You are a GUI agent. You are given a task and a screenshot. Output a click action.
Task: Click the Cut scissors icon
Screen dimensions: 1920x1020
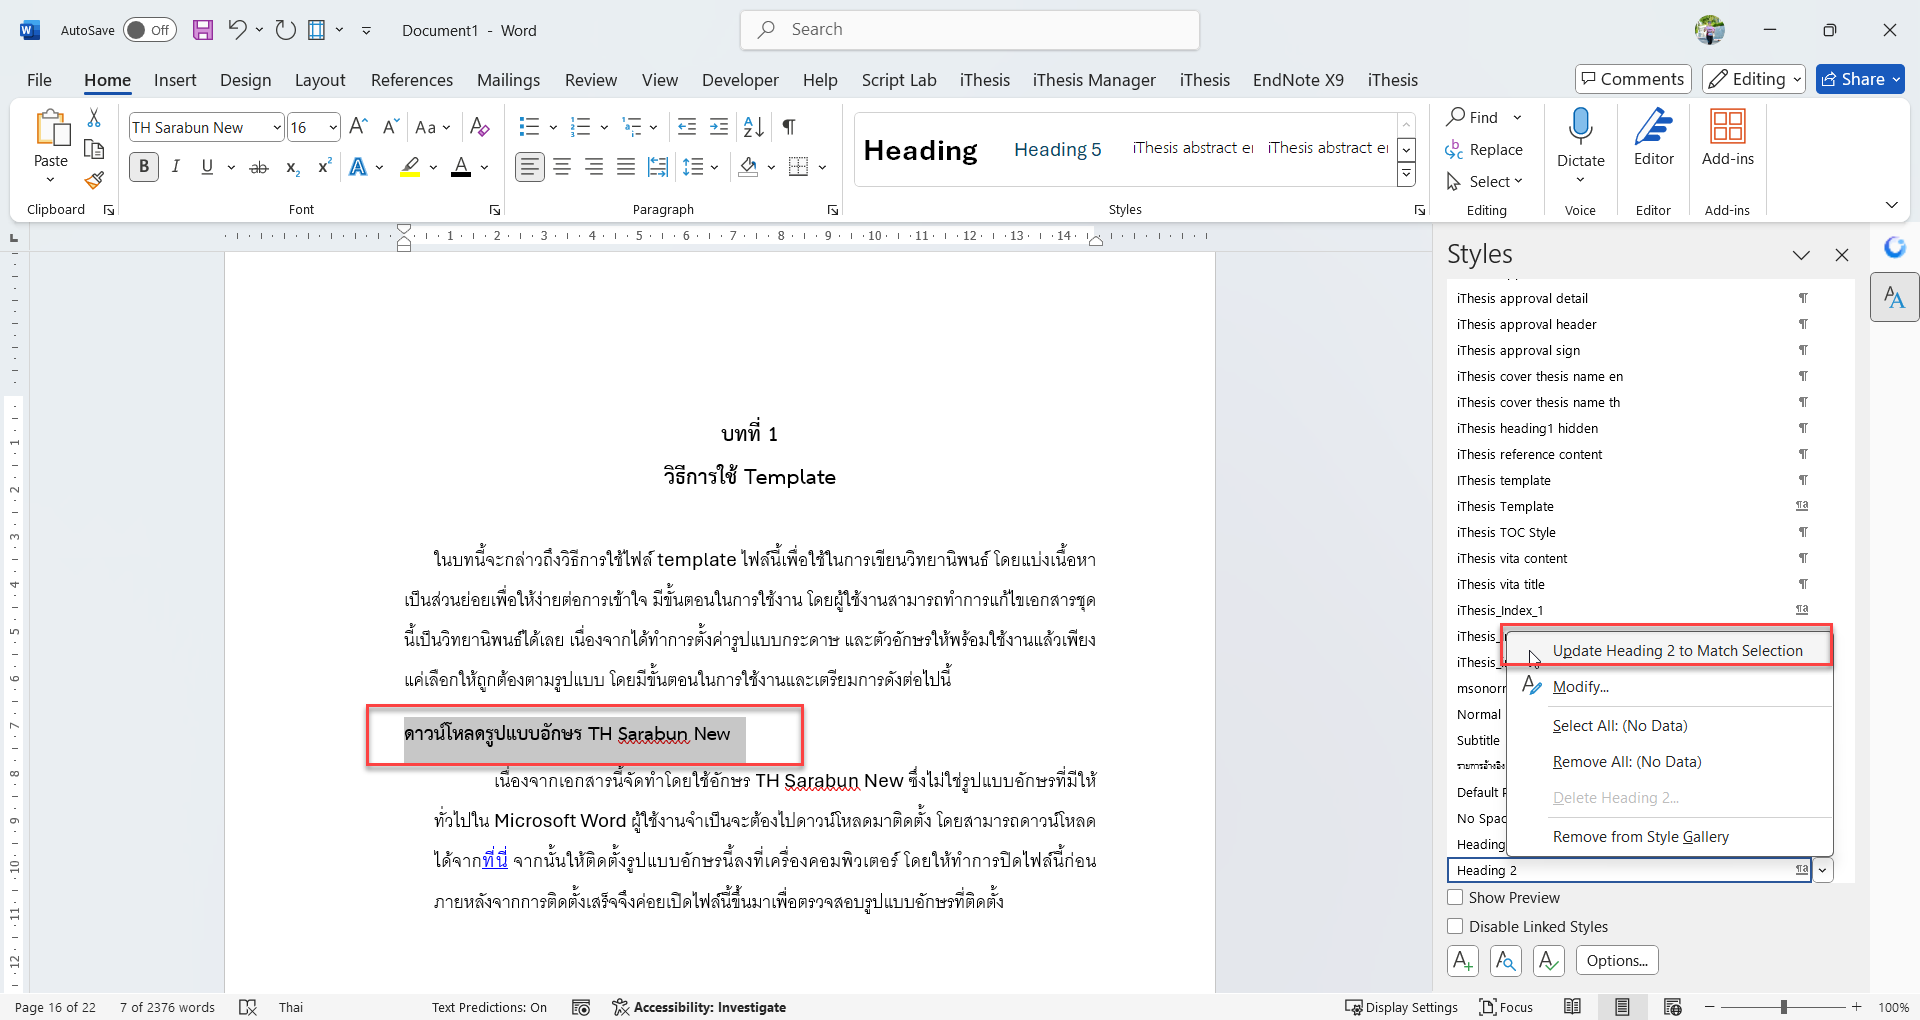94,118
